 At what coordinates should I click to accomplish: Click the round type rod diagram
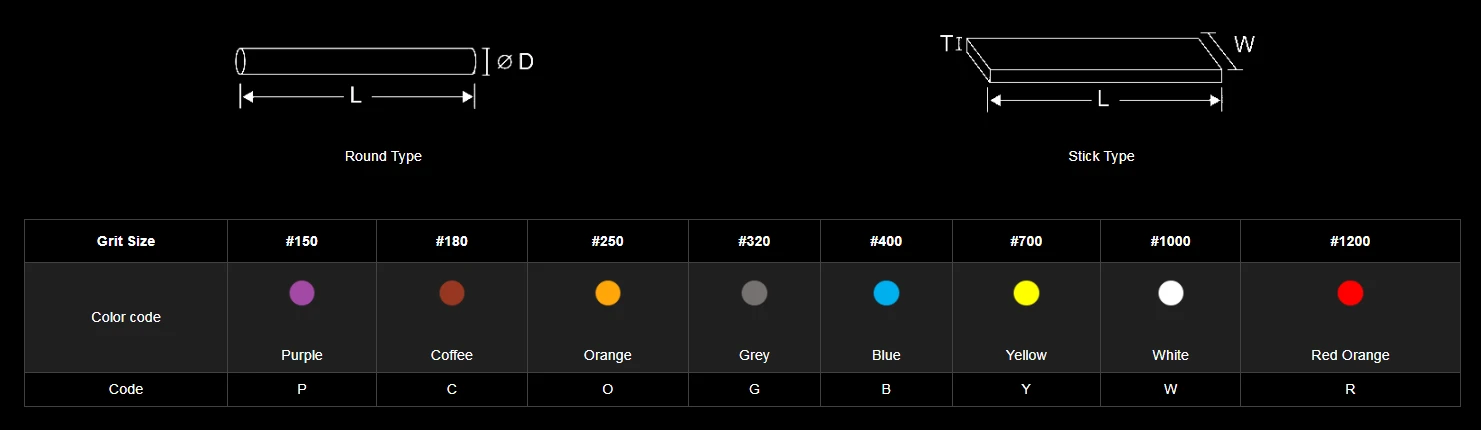[x=356, y=61]
